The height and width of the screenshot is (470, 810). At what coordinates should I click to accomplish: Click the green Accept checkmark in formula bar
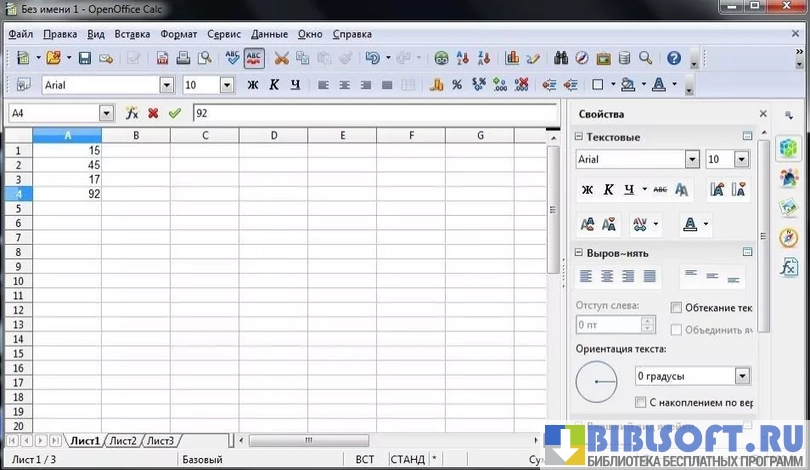pyautogui.click(x=175, y=114)
